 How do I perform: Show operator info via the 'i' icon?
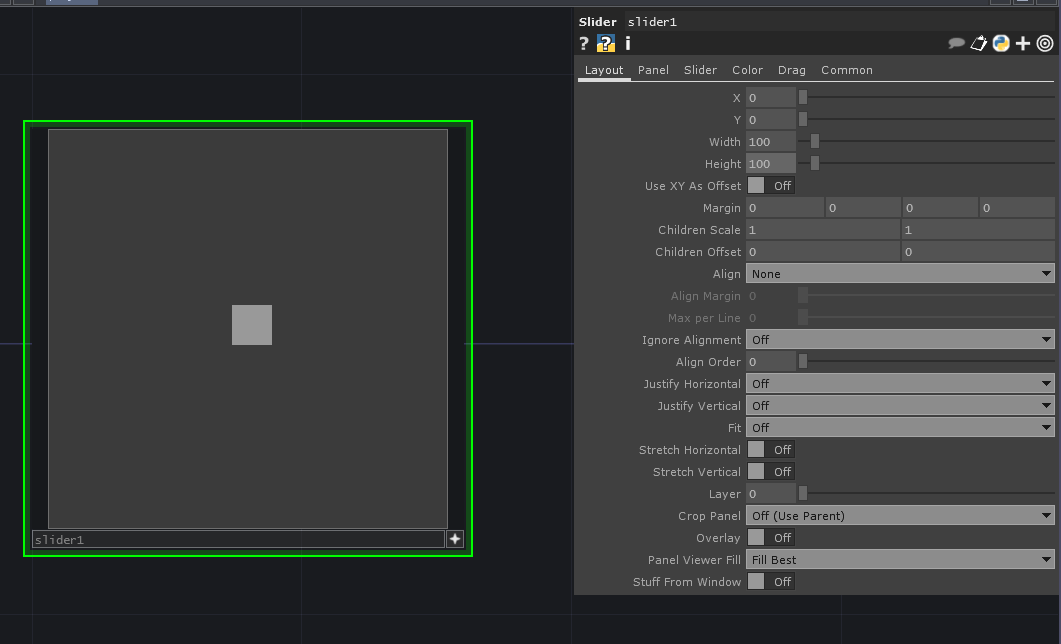click(627, 43)
